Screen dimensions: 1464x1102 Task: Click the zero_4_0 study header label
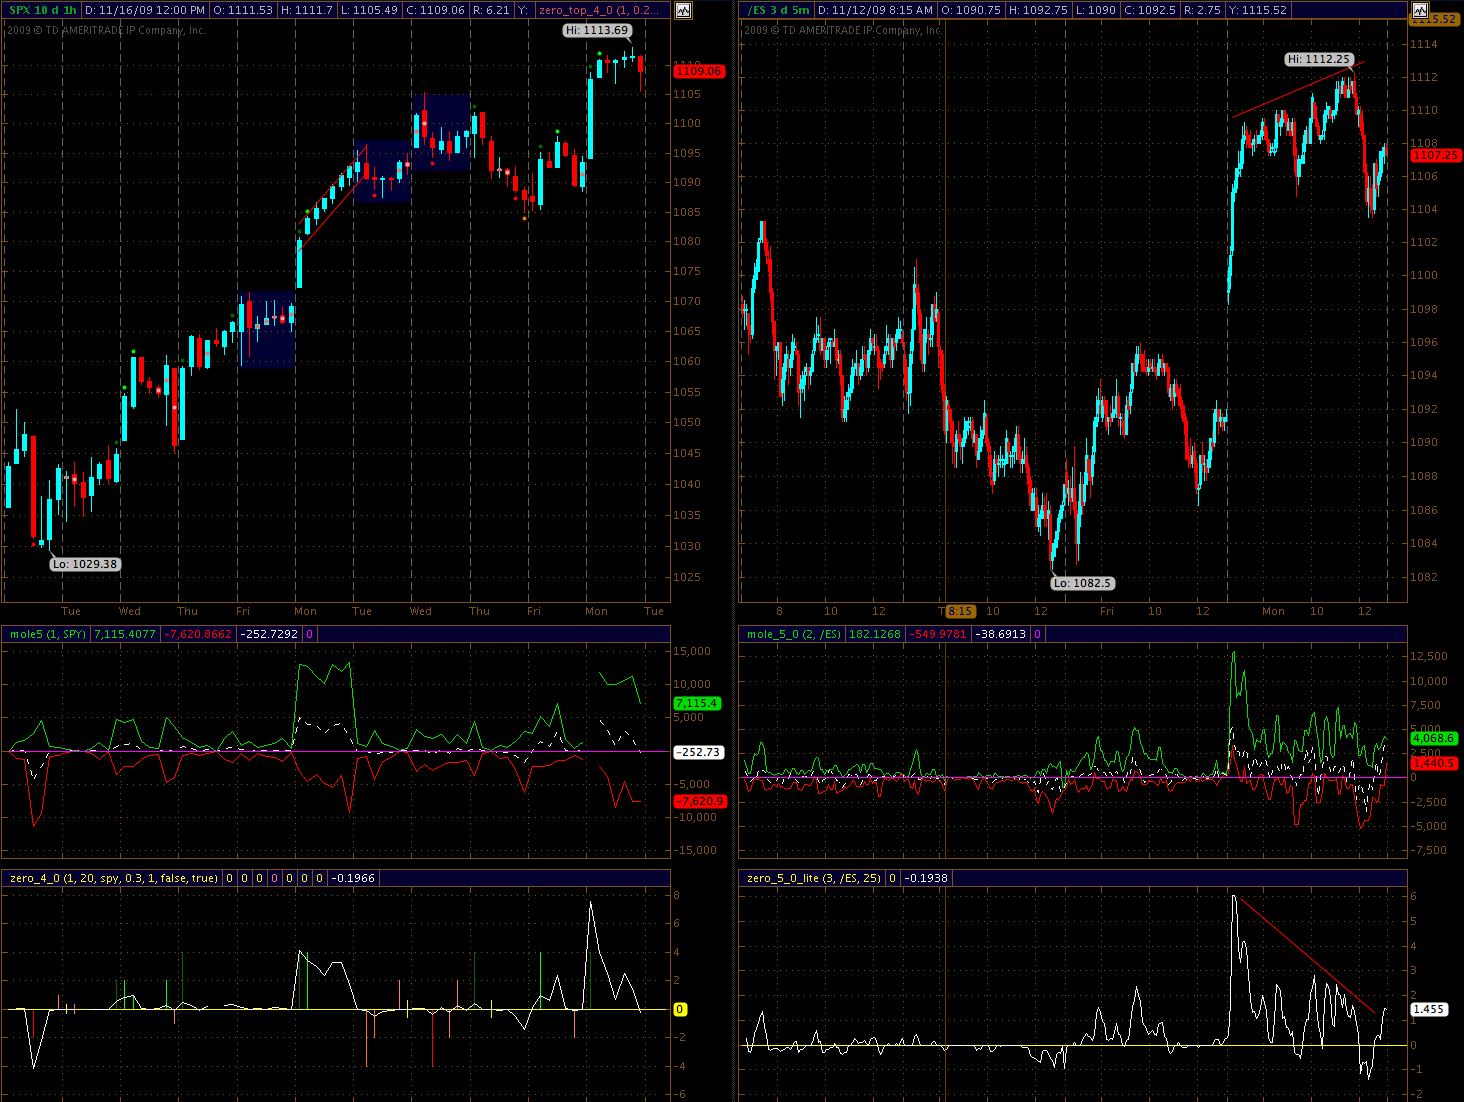[113, 878]
